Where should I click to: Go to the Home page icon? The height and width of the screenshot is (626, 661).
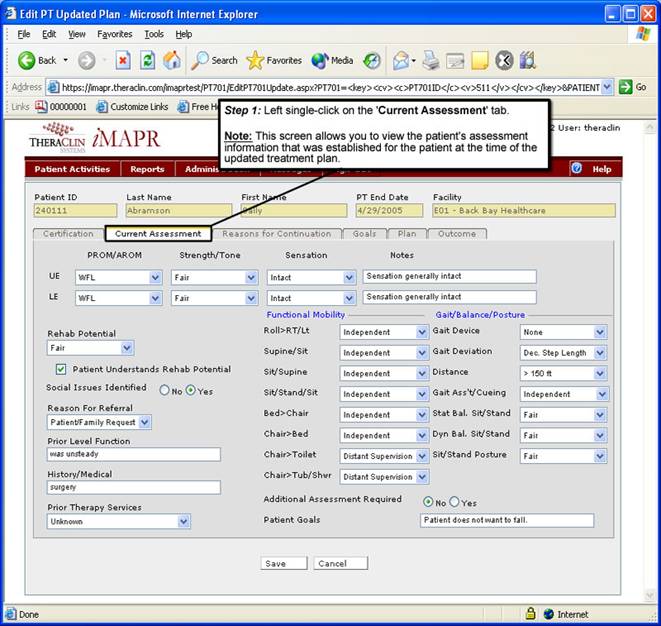click(x=172, y=60)
